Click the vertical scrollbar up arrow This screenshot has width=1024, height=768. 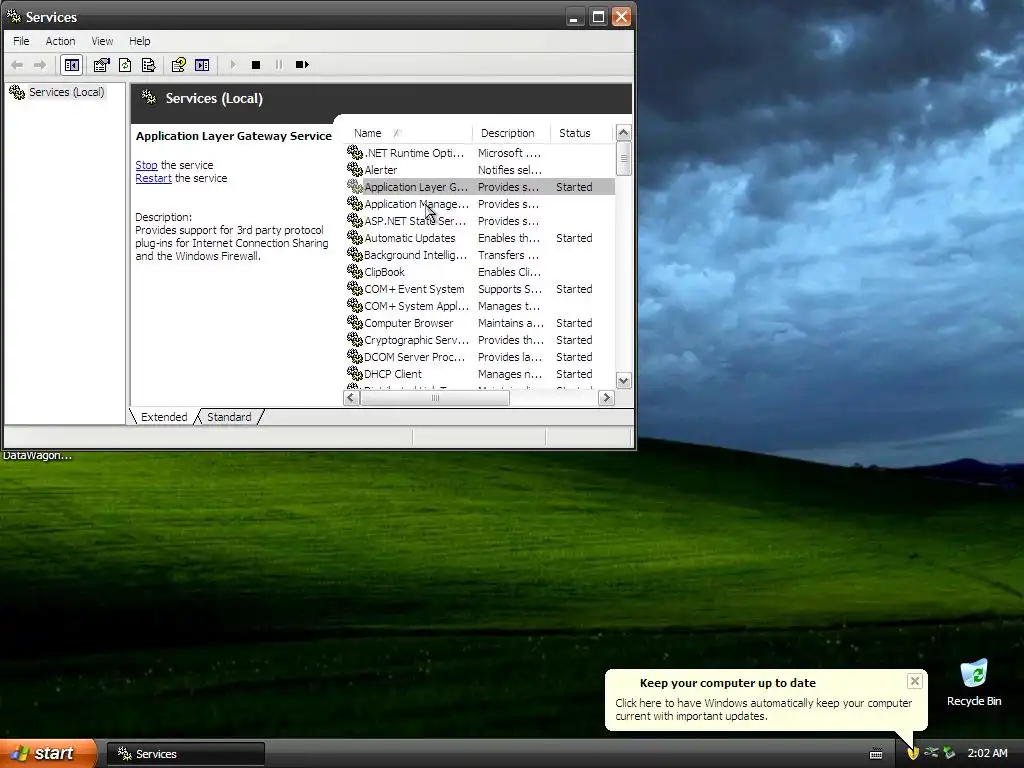624,133
